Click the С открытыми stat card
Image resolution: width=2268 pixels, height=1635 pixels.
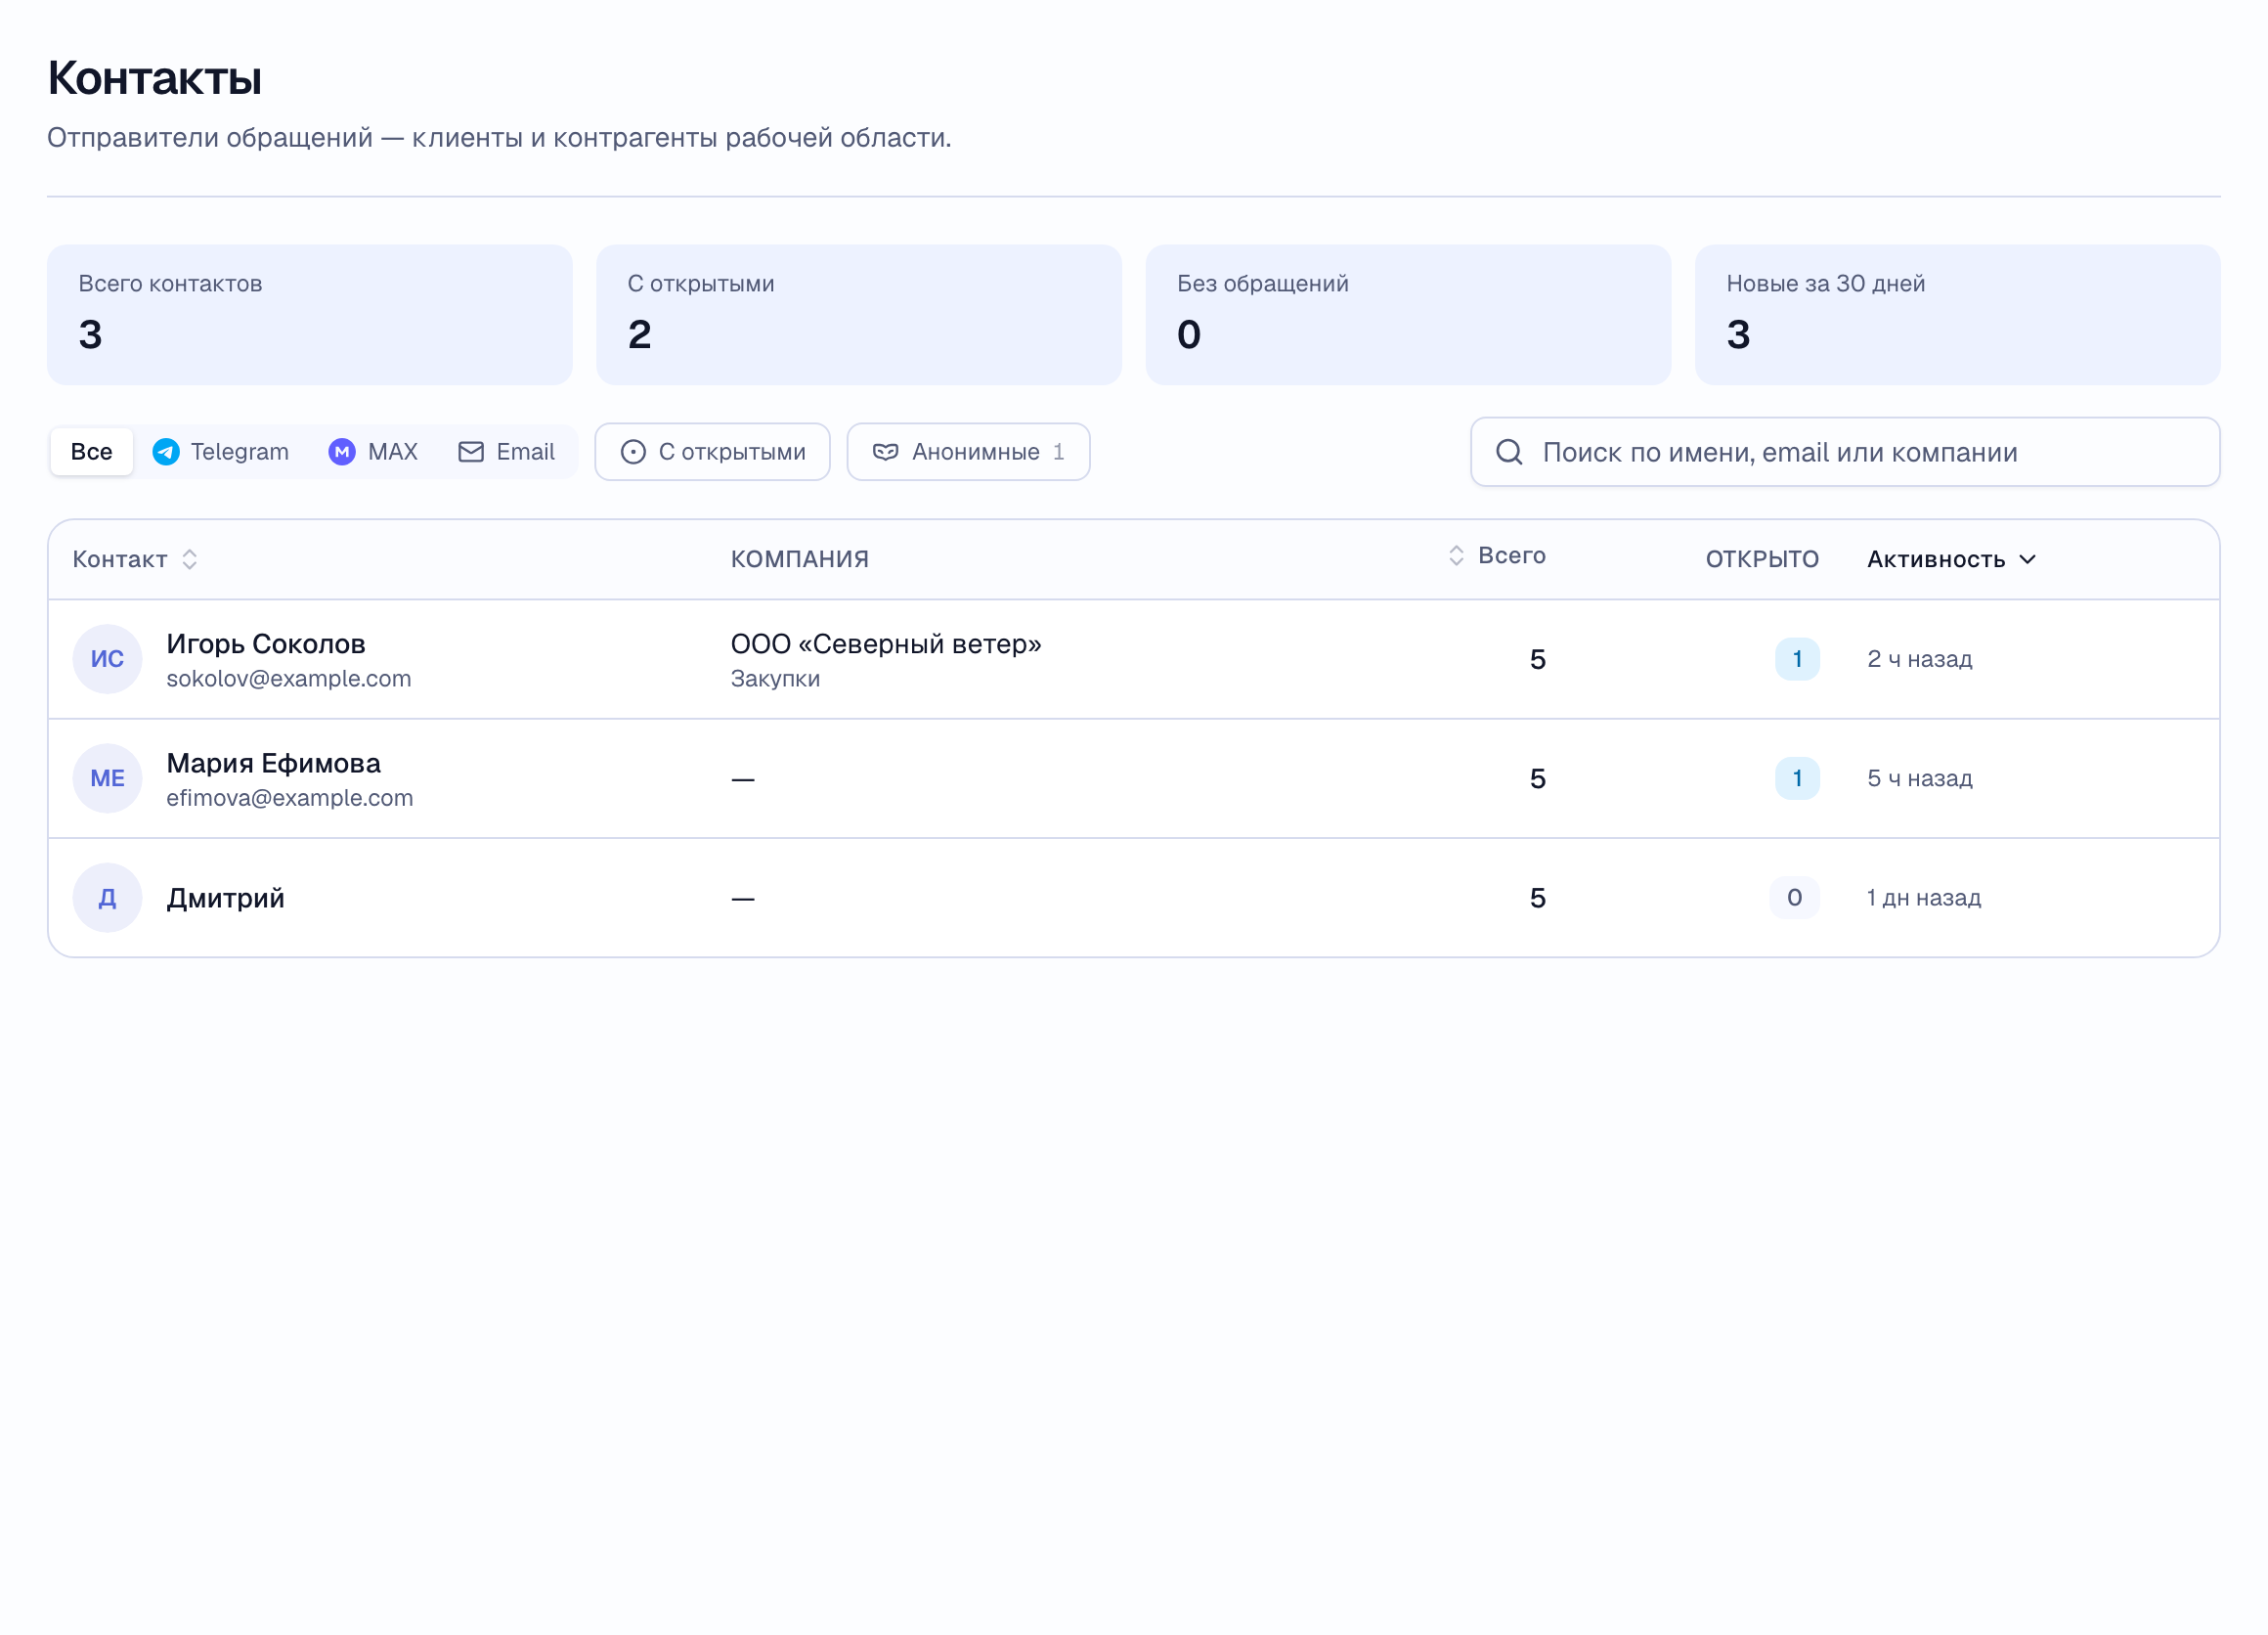point(858,314)
